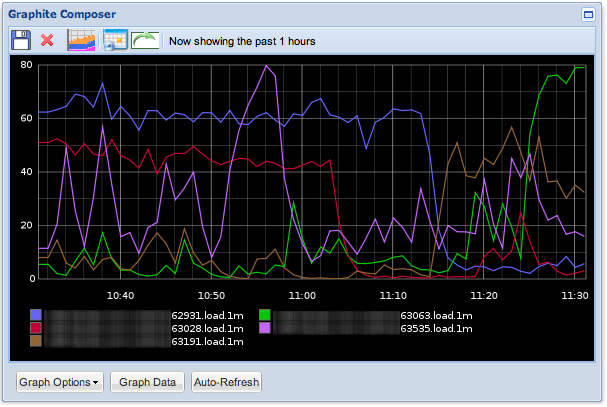Image resolution: width=607 pixels, height=407 pixels.
Task: Click the Graphite Composer title text
Action: (x=62, y=15)
